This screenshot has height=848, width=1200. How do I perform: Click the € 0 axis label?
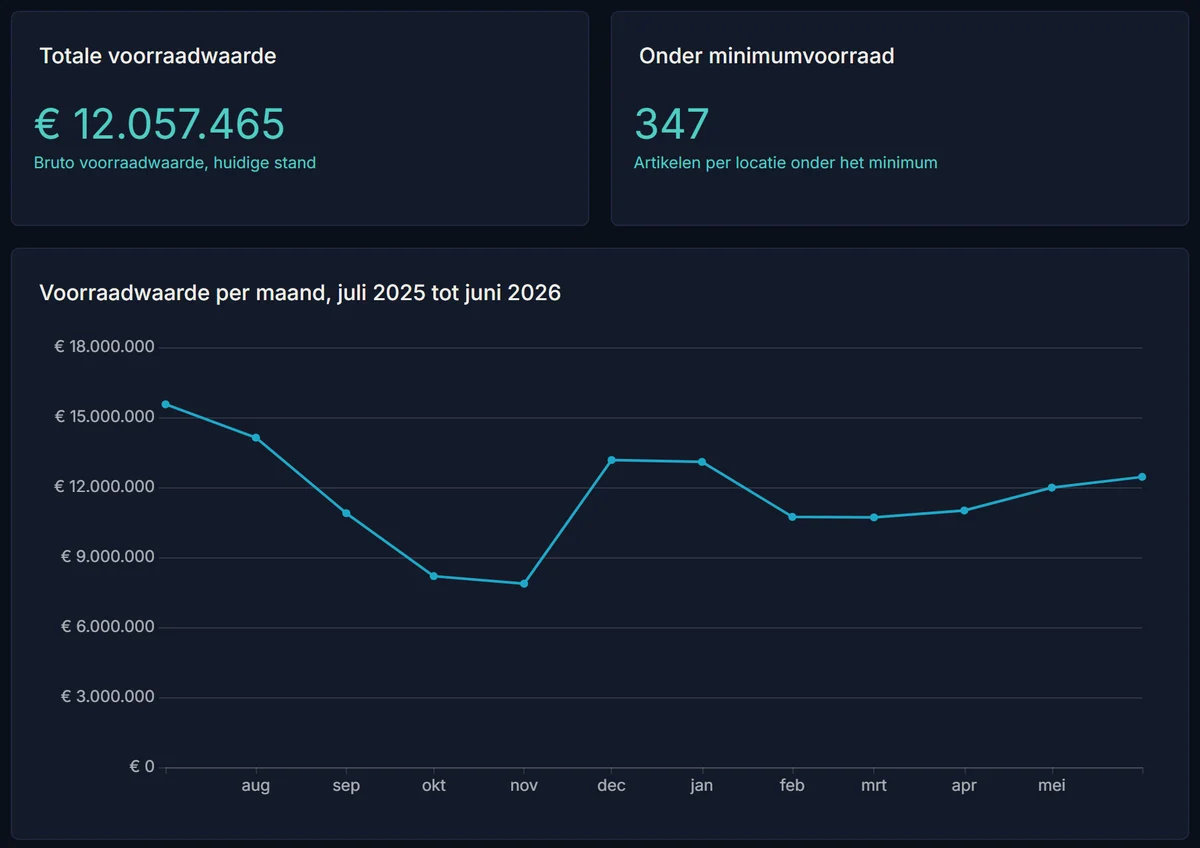(142, 767)
